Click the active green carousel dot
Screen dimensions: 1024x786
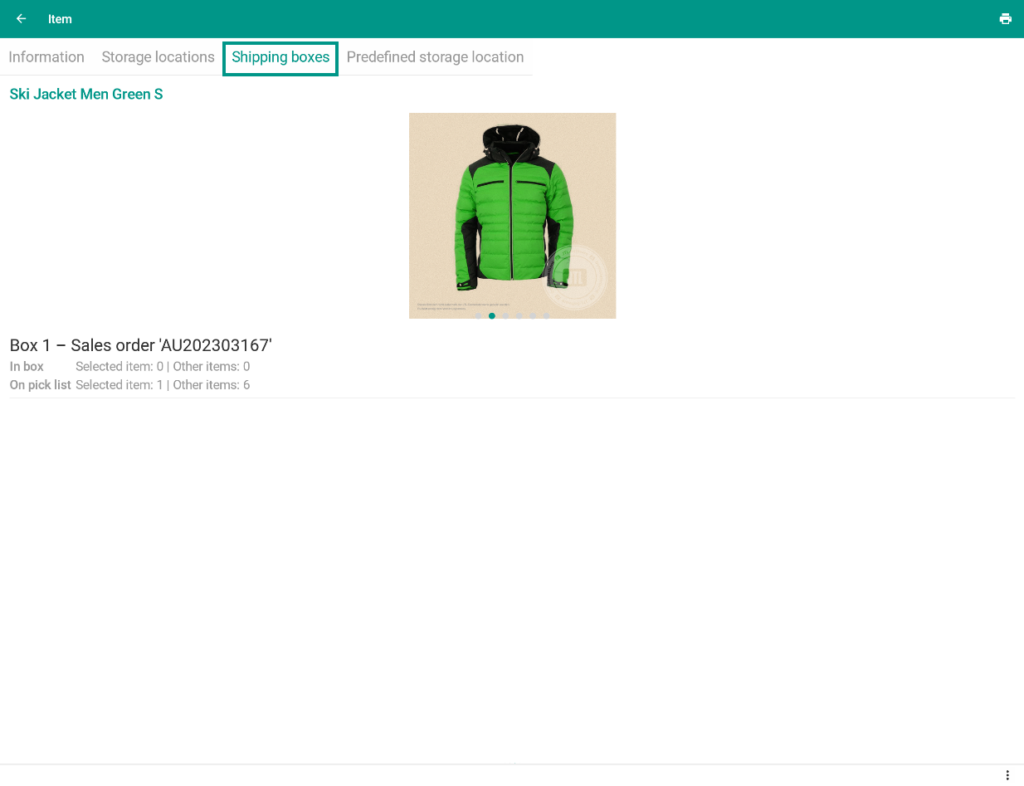pyautogui.click(x=492, y=316)
